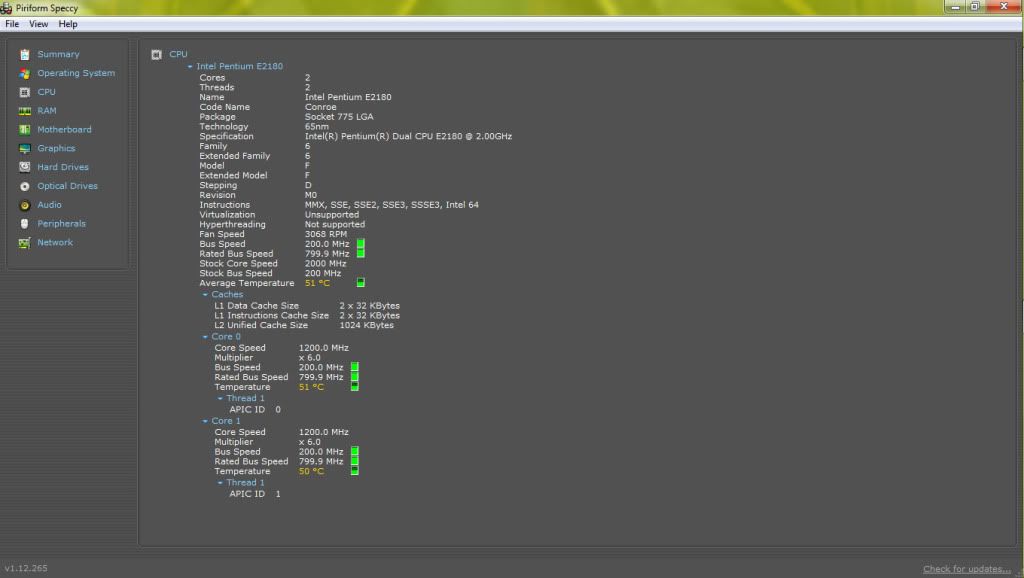
Task: Click the Piriform Speccy title bar app icon
Action: click(7, 8)
